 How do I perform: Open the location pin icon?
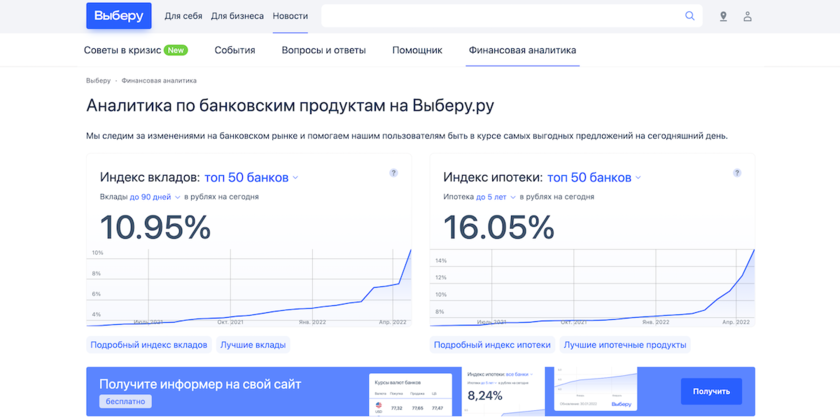(x=723, y=16)
